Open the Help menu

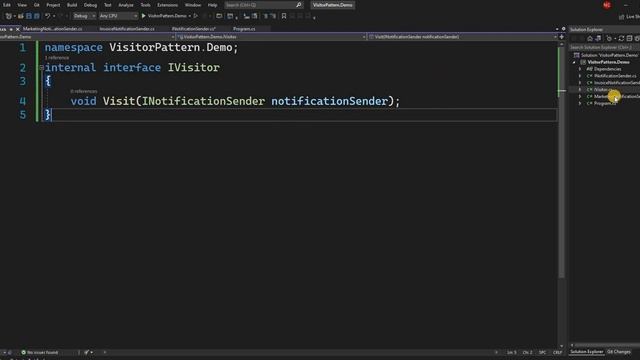pos(212,5)
